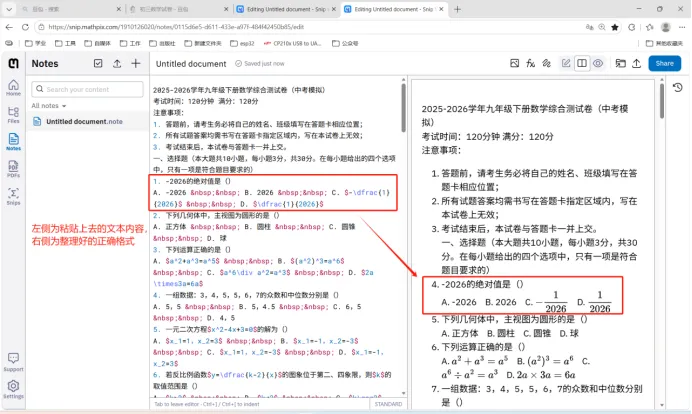Click the blue Share button
Image resolution: width=692 pixels, height=414 pixels.
[664, 64]
